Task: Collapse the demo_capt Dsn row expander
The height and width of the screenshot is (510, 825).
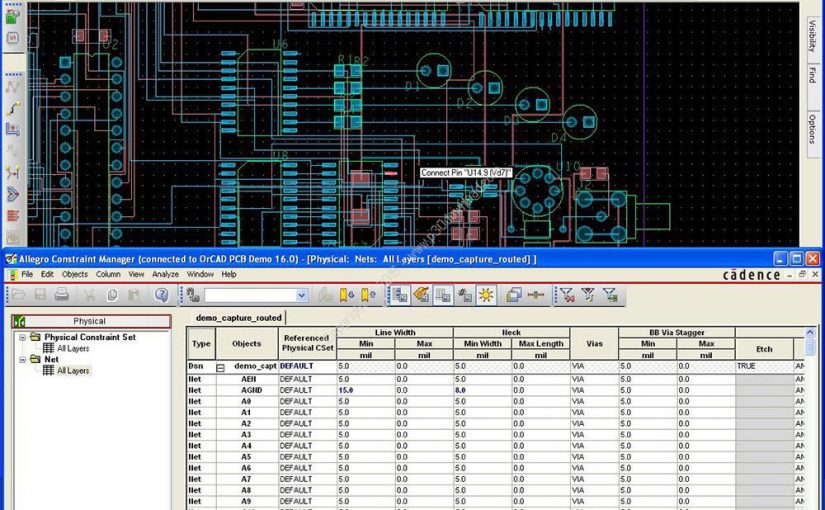Action: click(220, 367)
